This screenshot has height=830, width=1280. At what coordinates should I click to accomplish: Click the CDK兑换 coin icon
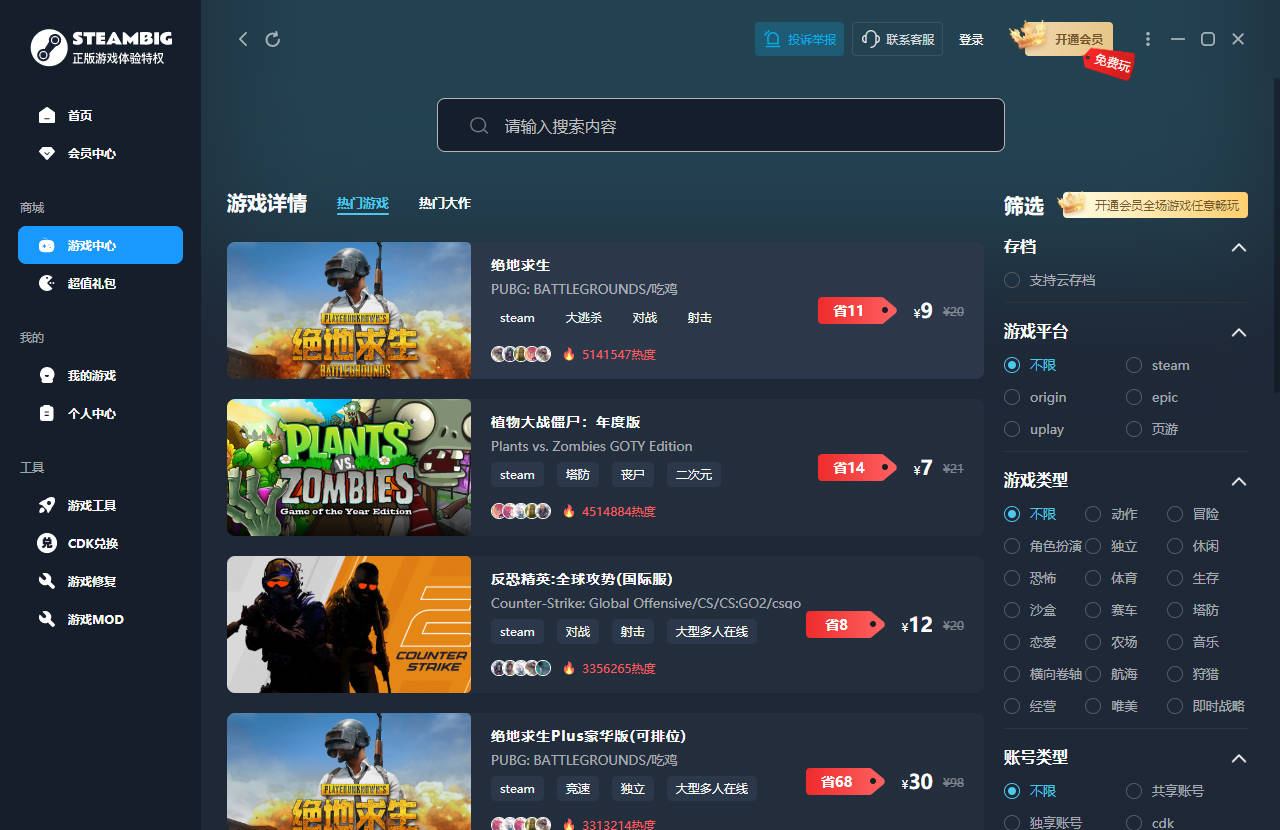(47, 544)
